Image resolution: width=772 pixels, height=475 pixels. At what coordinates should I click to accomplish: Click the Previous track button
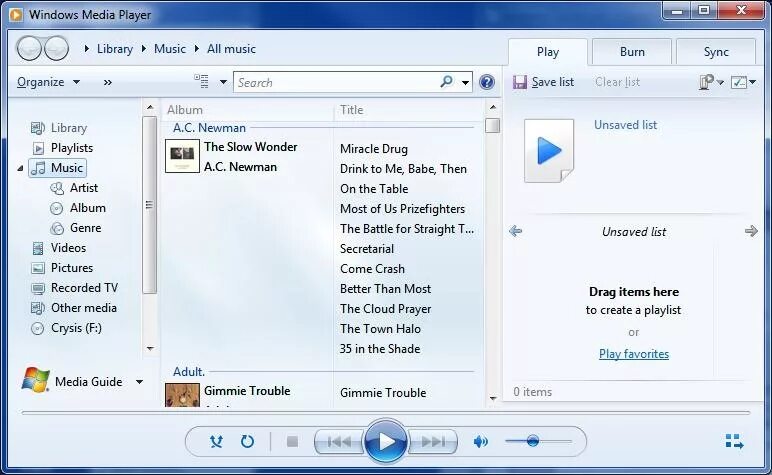point(339,442)
